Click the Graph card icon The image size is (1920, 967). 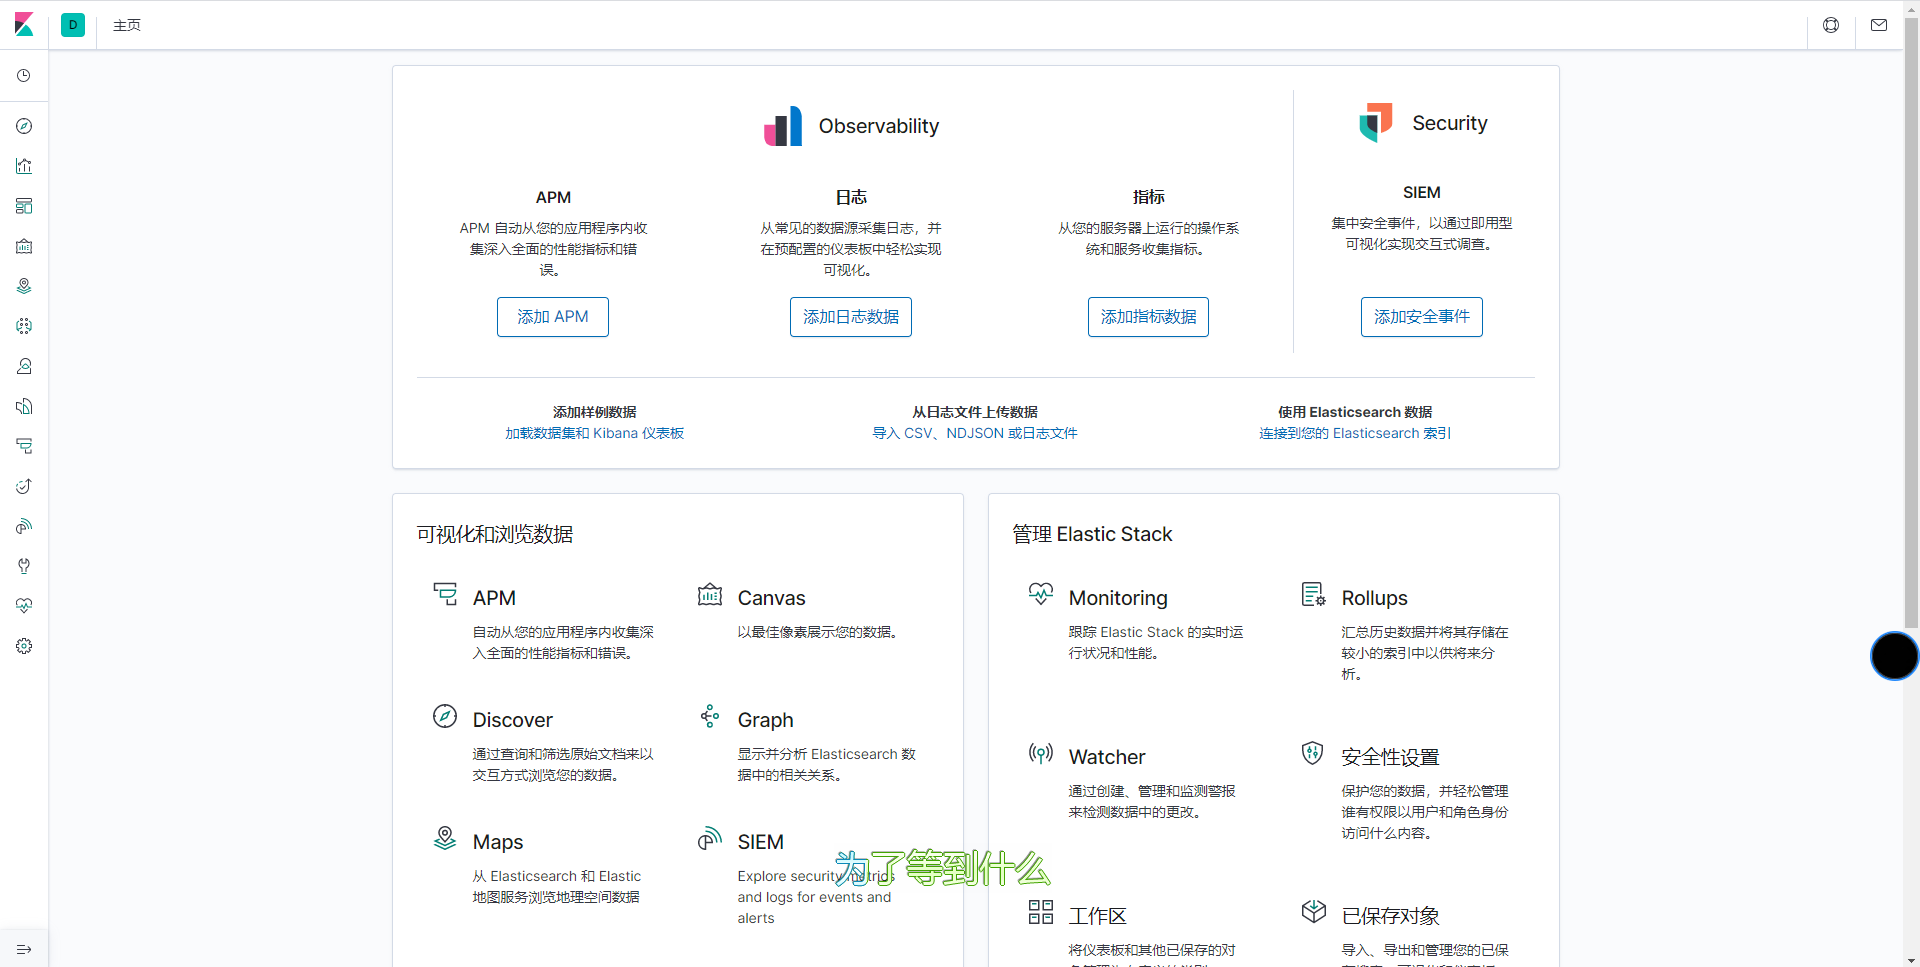[x=710, y=716]
